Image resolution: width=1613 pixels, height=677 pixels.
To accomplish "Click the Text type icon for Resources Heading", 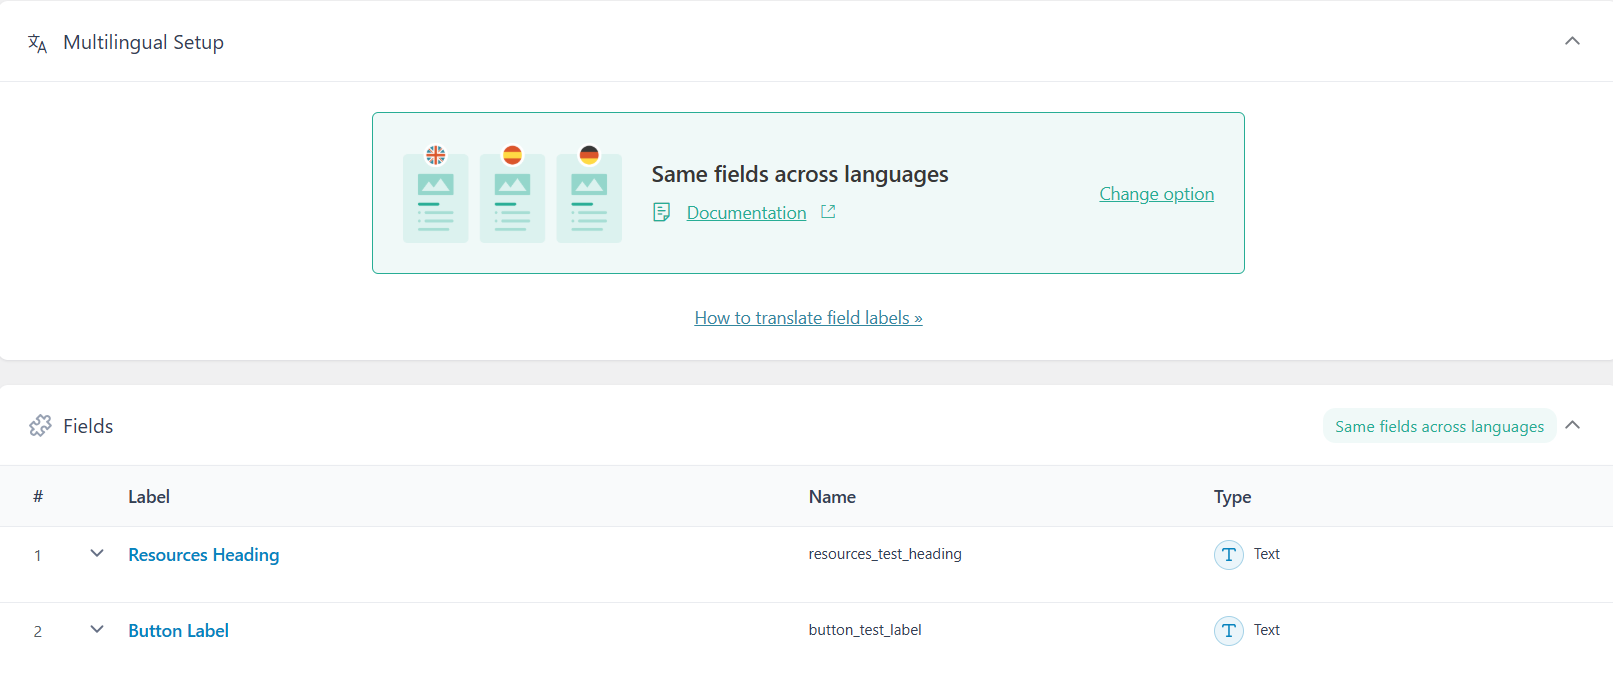I will pos(1228,554).
